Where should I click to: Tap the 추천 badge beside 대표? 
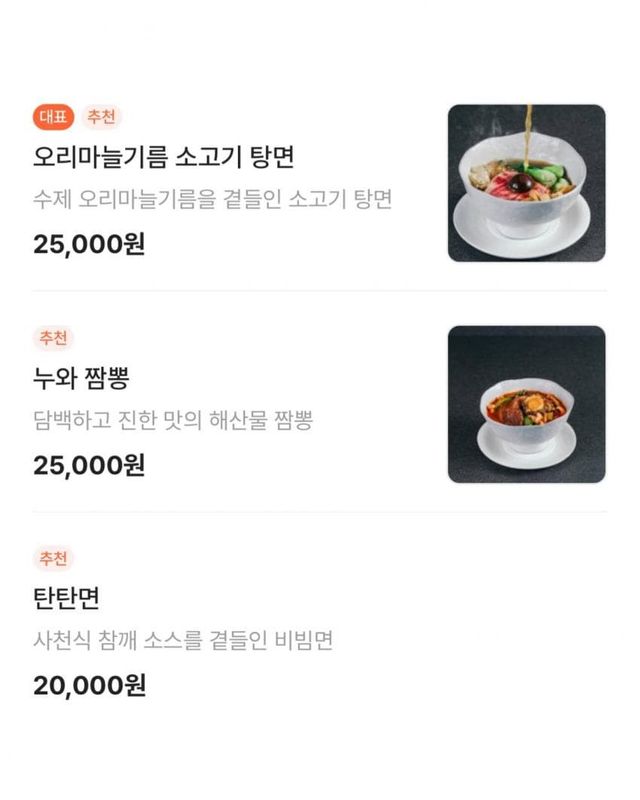[x=101, y=117]
